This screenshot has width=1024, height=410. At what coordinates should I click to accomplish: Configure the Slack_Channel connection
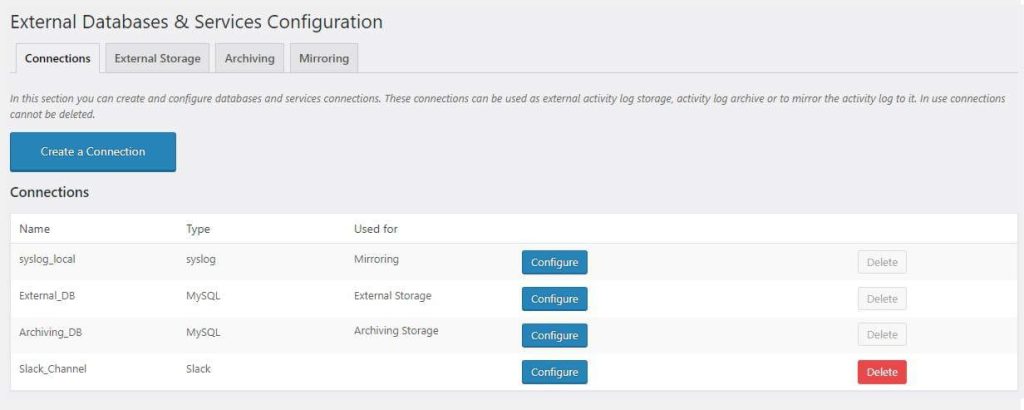pos(554,372)
